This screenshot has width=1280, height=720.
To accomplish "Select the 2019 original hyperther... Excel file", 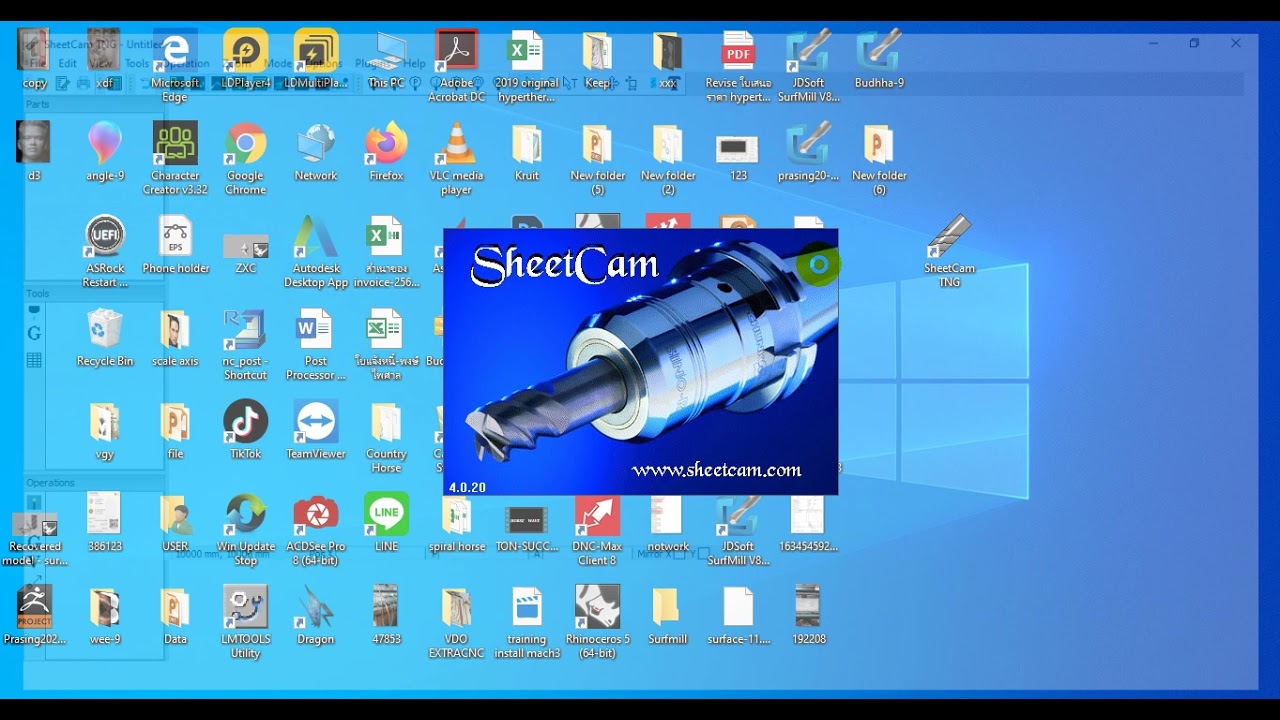I will (x=527, y=66).
